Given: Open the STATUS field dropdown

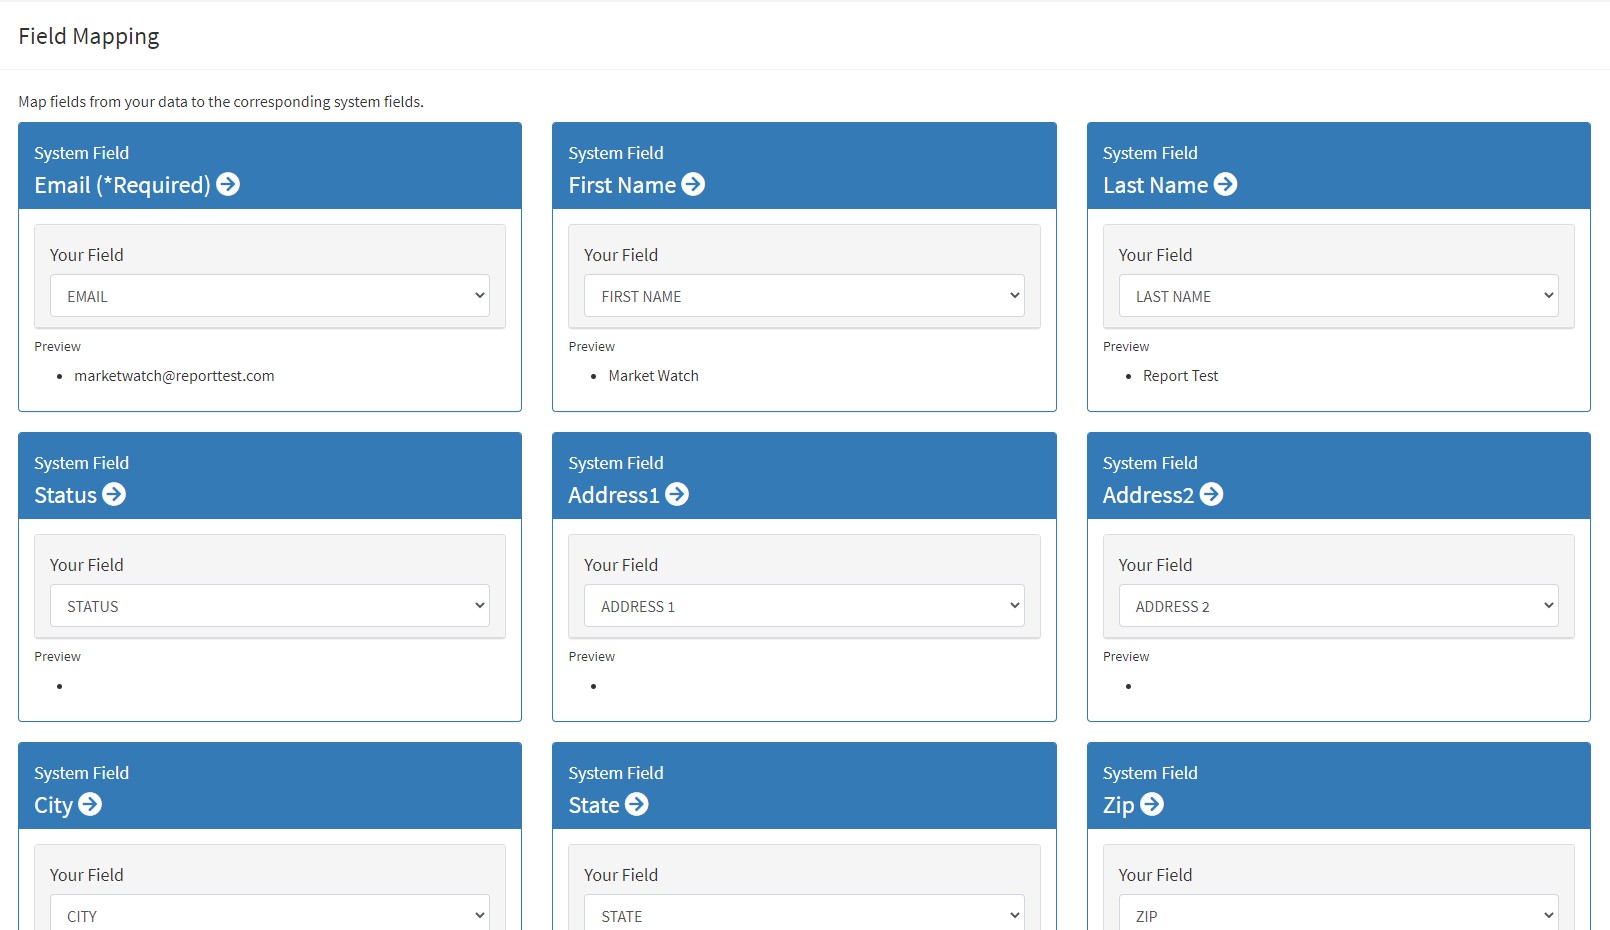Looking at the screenshot, I should (270, 606).
